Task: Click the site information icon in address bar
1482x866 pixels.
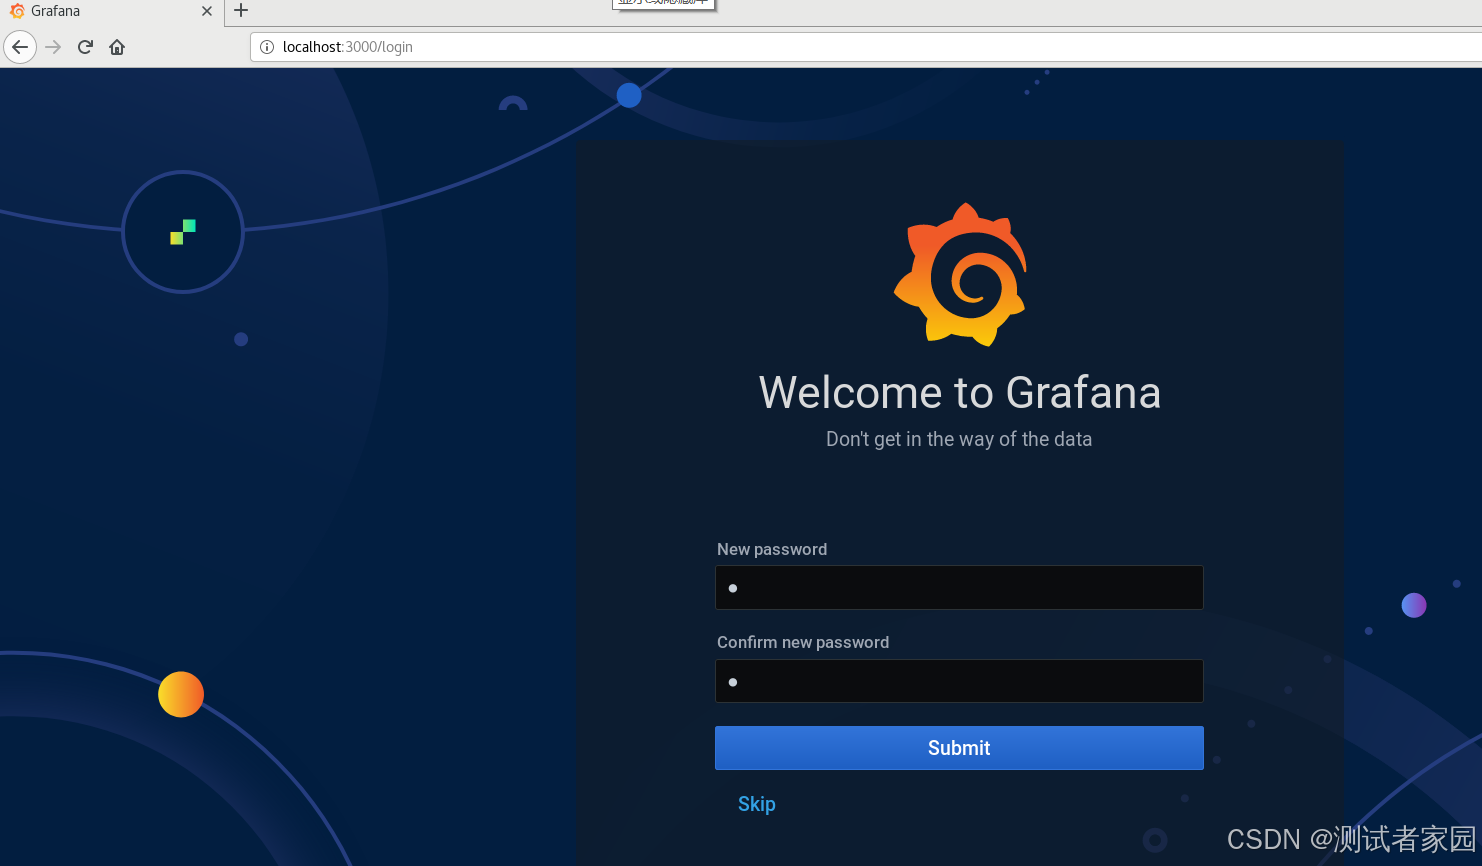Action: tap(267, 47)
